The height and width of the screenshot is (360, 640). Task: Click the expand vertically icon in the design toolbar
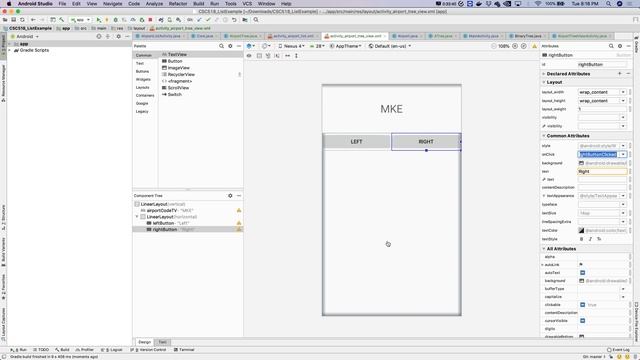pyautogui.click(x=296, y=56)
